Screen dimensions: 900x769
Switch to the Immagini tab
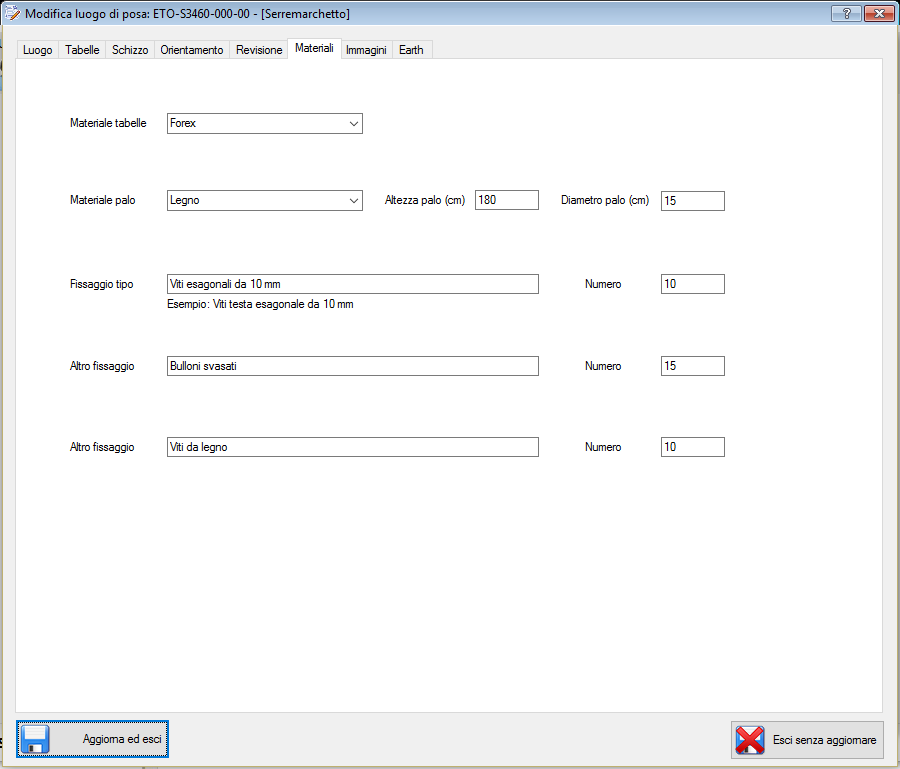[366, 50]
